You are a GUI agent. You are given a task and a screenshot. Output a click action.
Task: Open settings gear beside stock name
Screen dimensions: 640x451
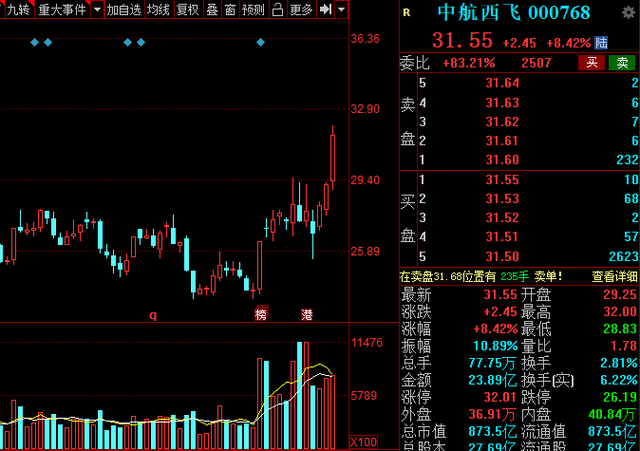(628, 12)
